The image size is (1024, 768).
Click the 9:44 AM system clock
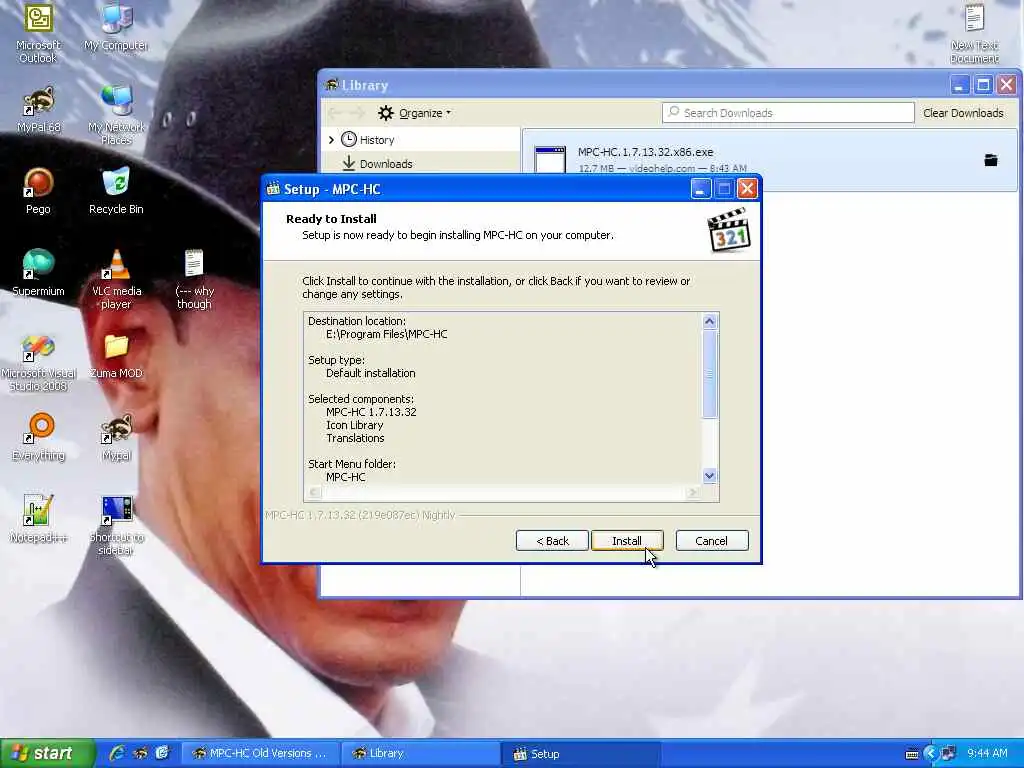click(987, 754)
